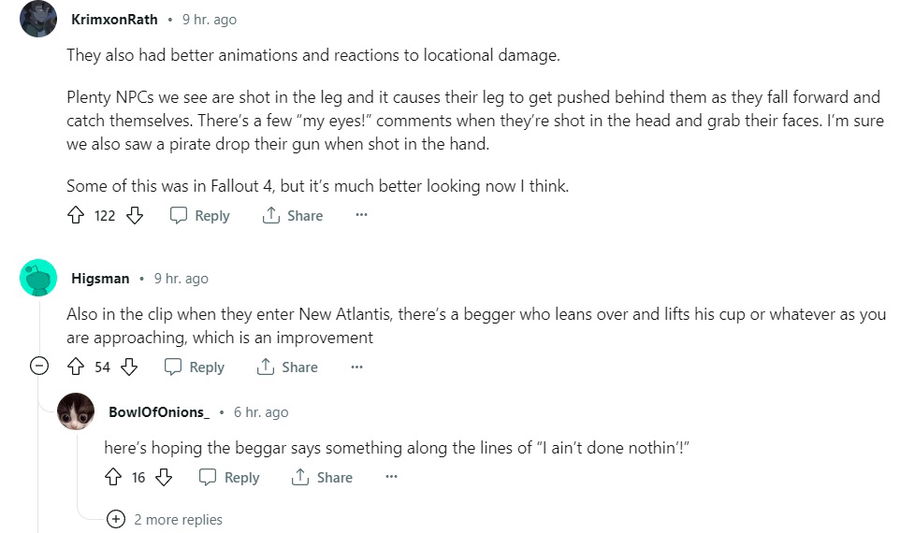Collapse Higsman's comment thread
Image resolution: width=900 pixels, height=533 pixels.
pyautogui.click(x=40, y=367)
